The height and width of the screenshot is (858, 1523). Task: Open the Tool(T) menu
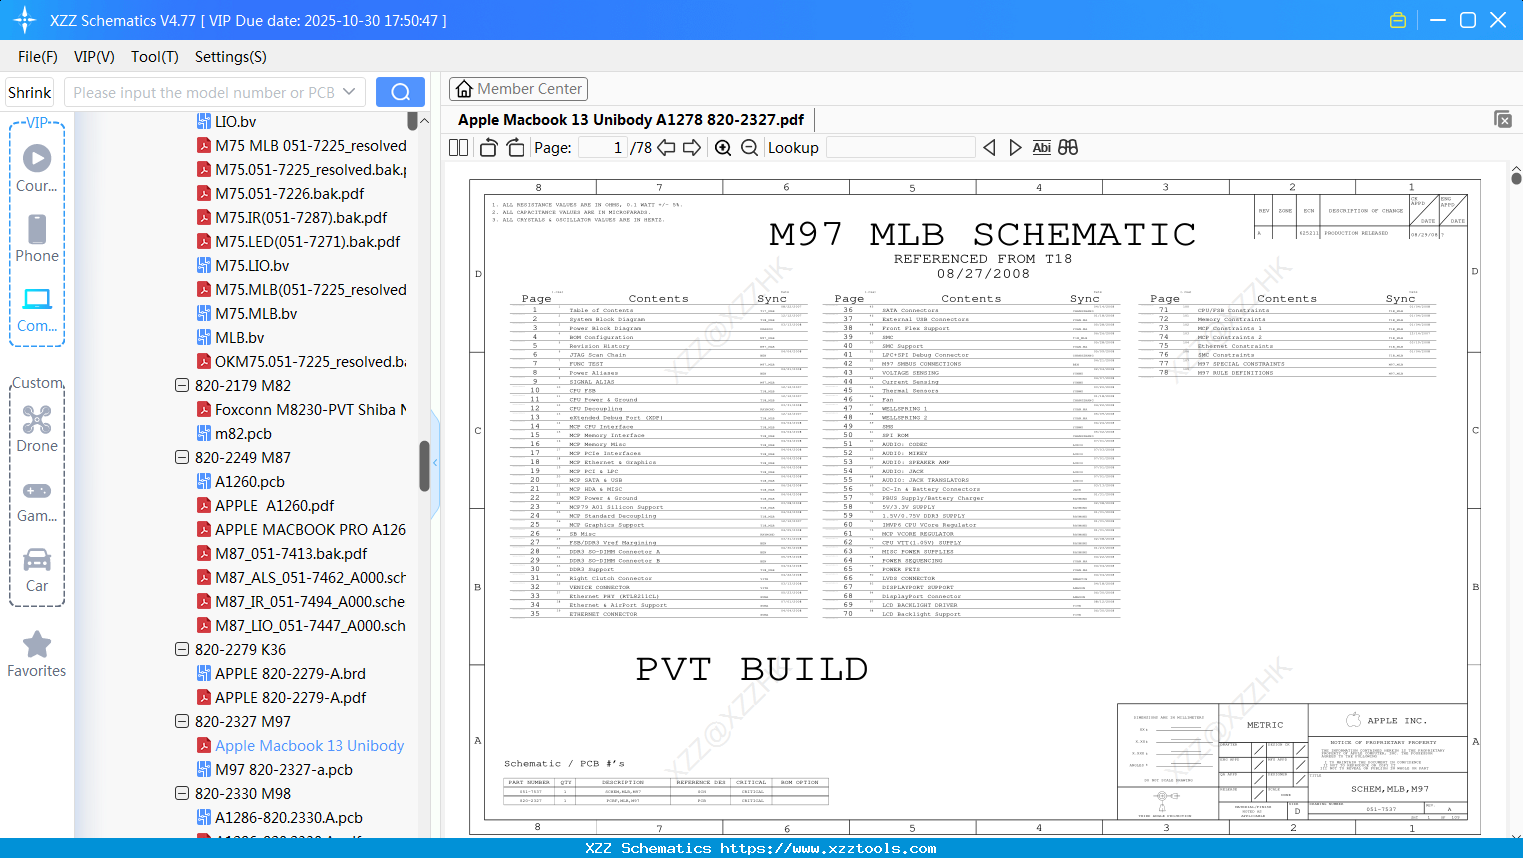coord(155,57)
